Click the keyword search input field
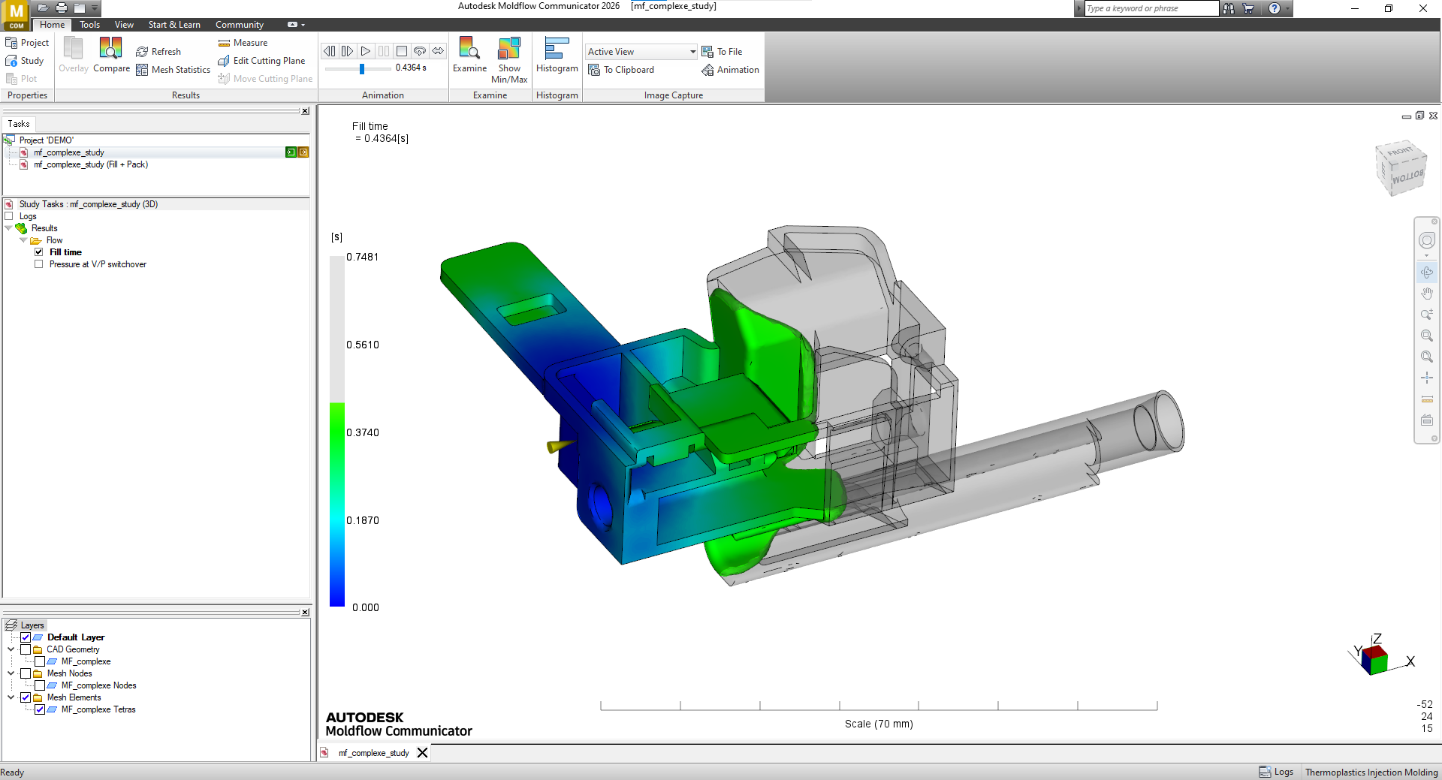 pos(1151,8)
